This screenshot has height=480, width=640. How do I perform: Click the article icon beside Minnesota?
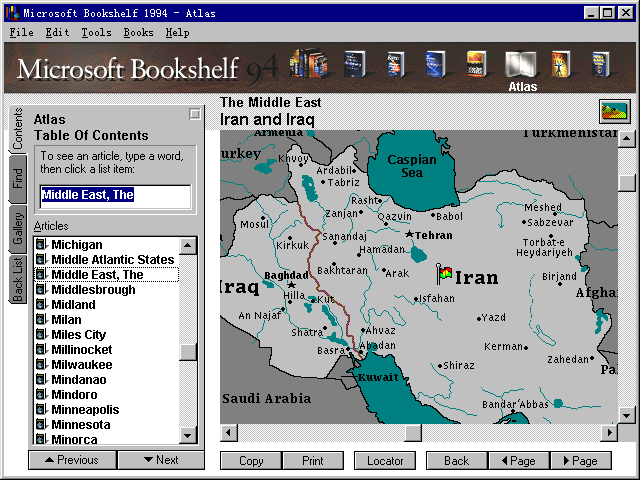coord(41,424)
